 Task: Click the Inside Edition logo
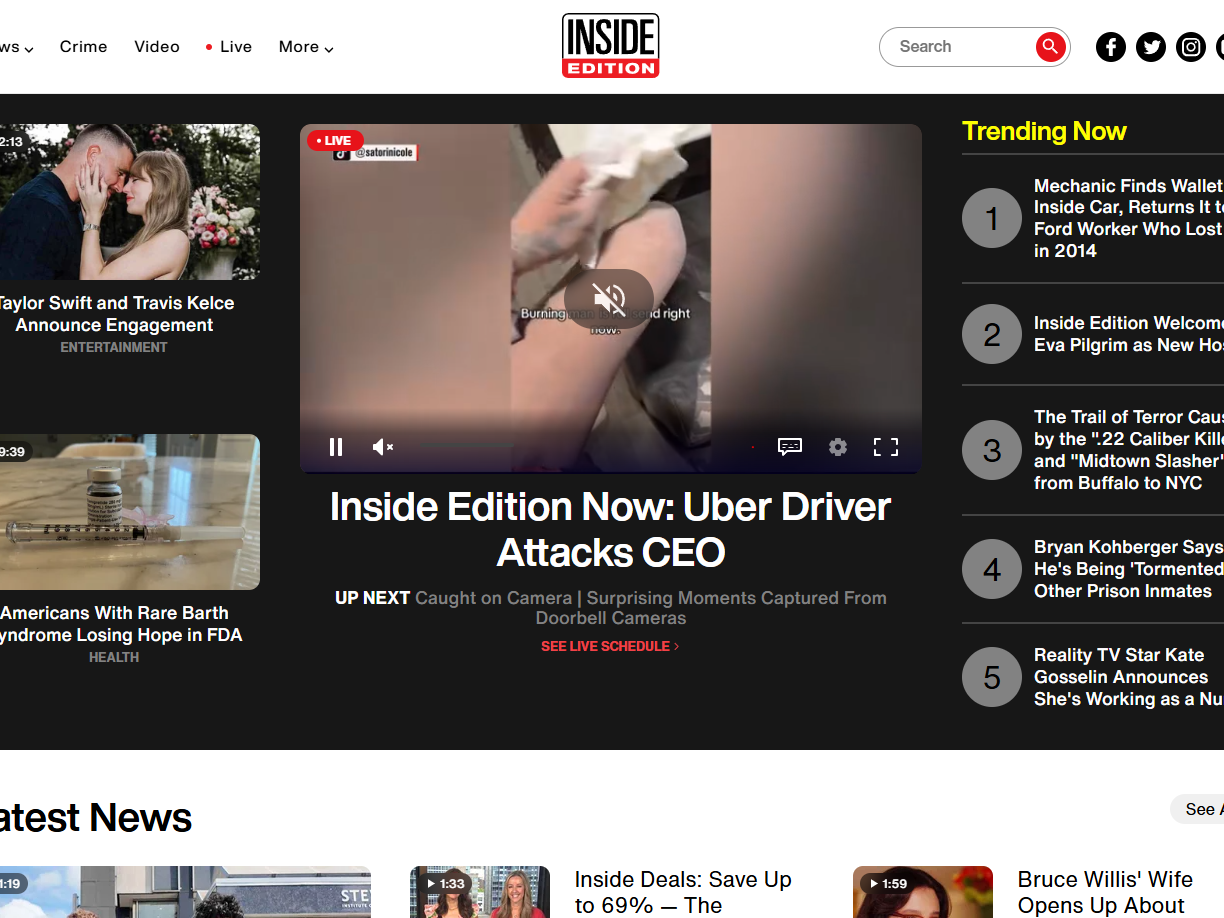610,46
